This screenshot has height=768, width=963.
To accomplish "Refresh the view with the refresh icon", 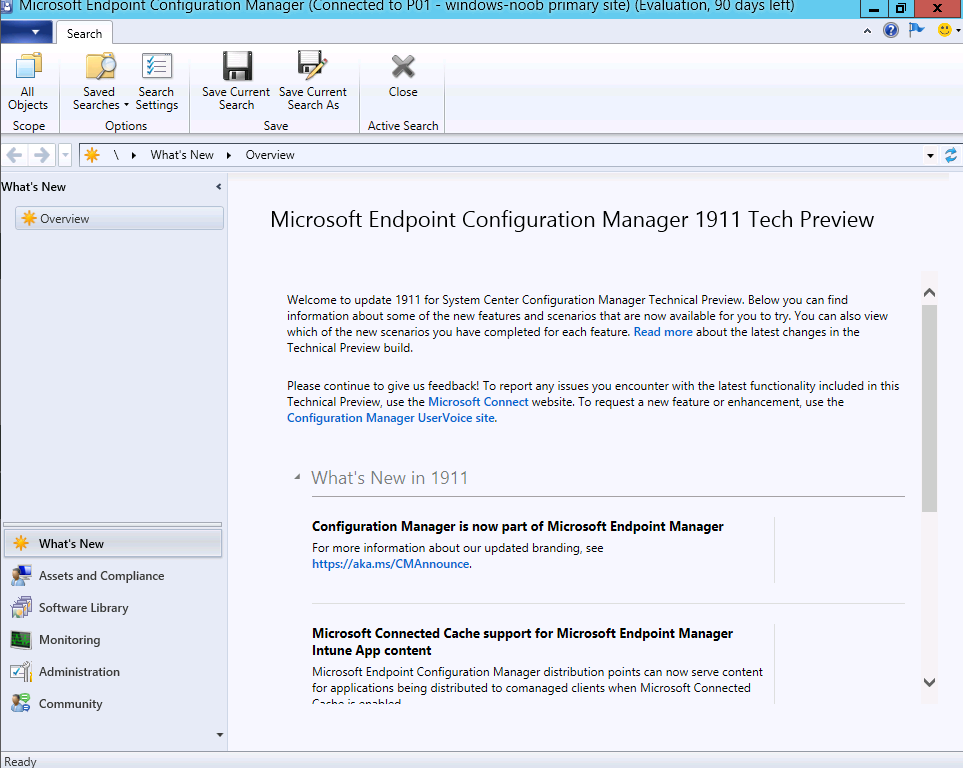I will click(x=950, y=155).
